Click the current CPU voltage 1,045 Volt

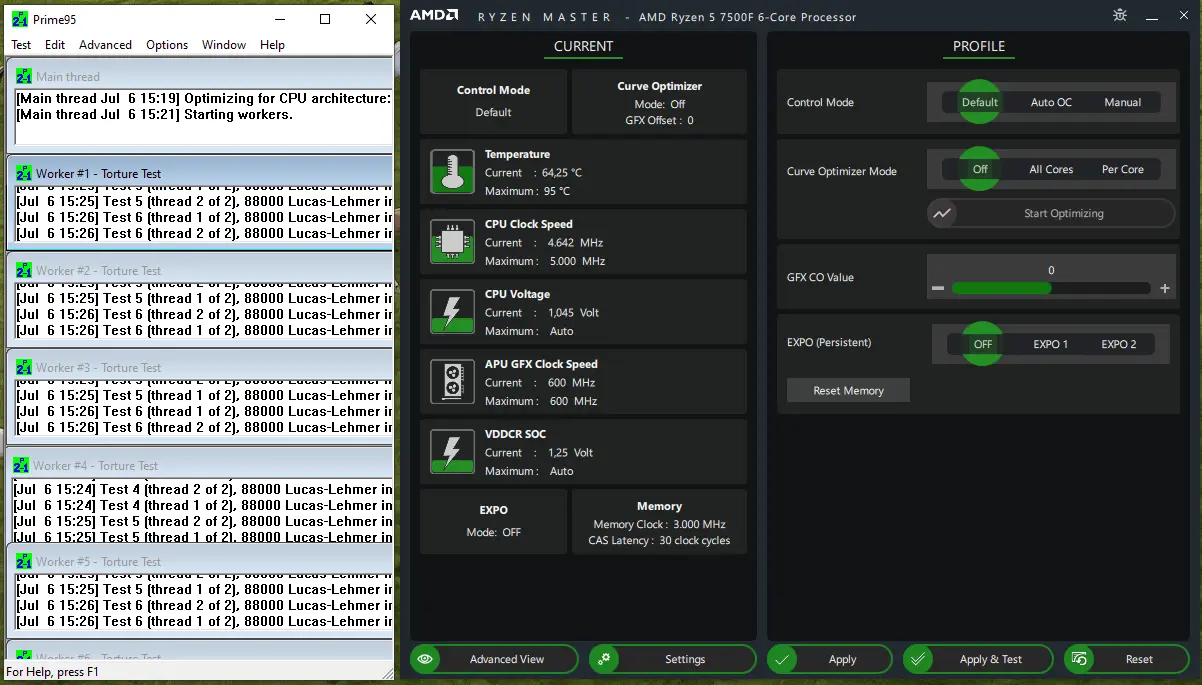[573, 313]
